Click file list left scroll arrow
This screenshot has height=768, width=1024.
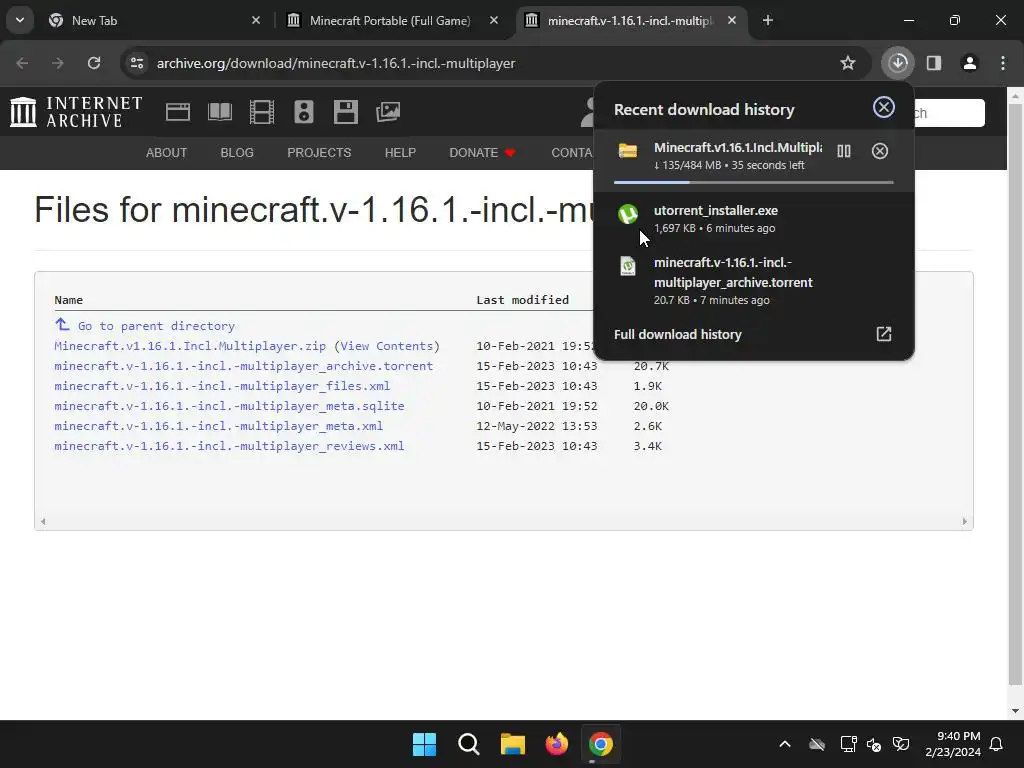43,521
